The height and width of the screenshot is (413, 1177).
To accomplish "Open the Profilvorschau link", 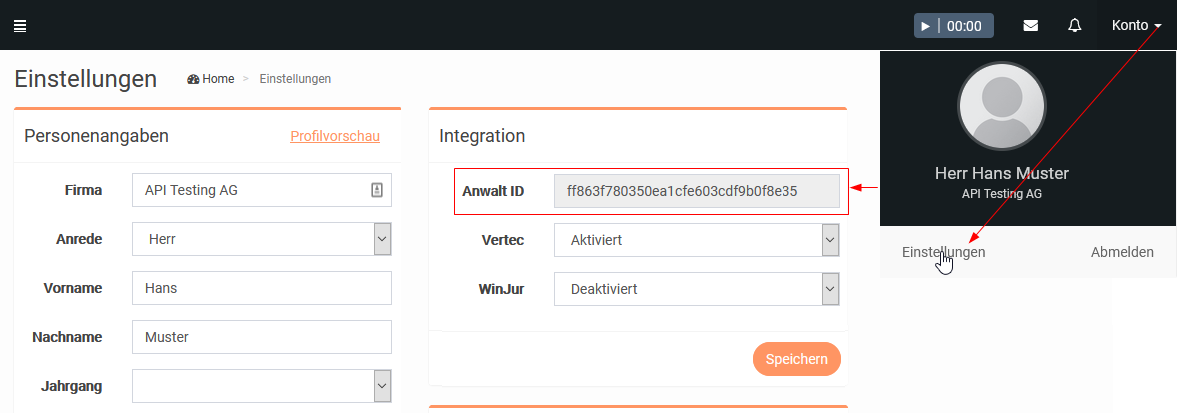I will pos(334,136).
